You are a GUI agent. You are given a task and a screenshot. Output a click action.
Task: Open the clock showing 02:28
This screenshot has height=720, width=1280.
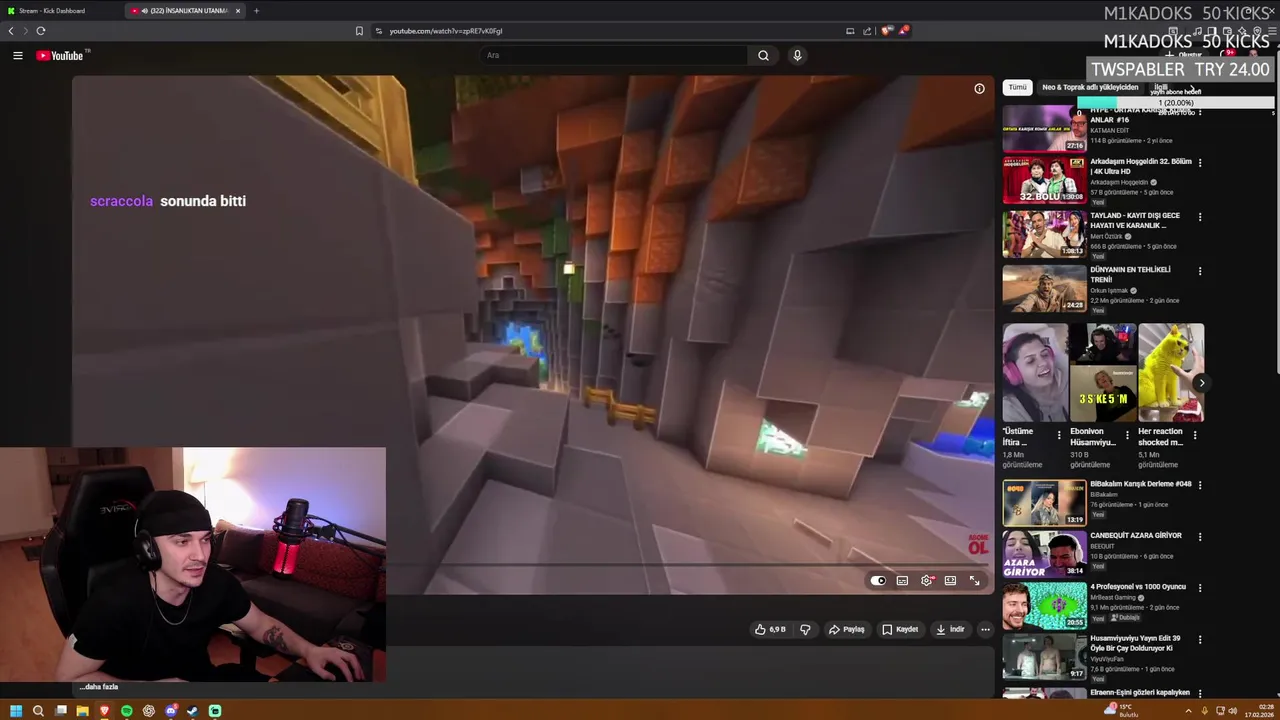pos(1261,711)
